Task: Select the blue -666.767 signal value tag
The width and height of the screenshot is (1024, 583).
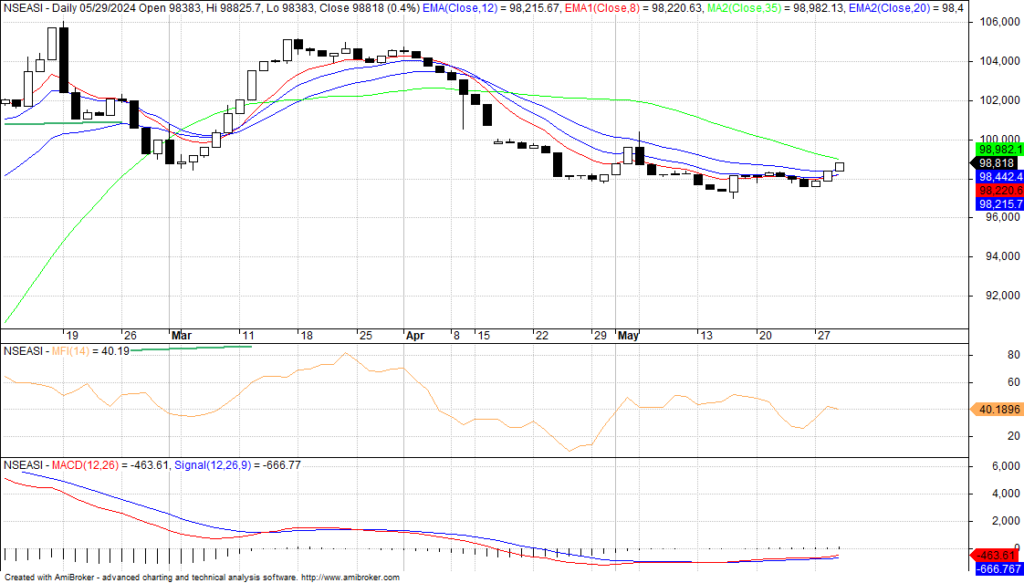Action: 997,569
